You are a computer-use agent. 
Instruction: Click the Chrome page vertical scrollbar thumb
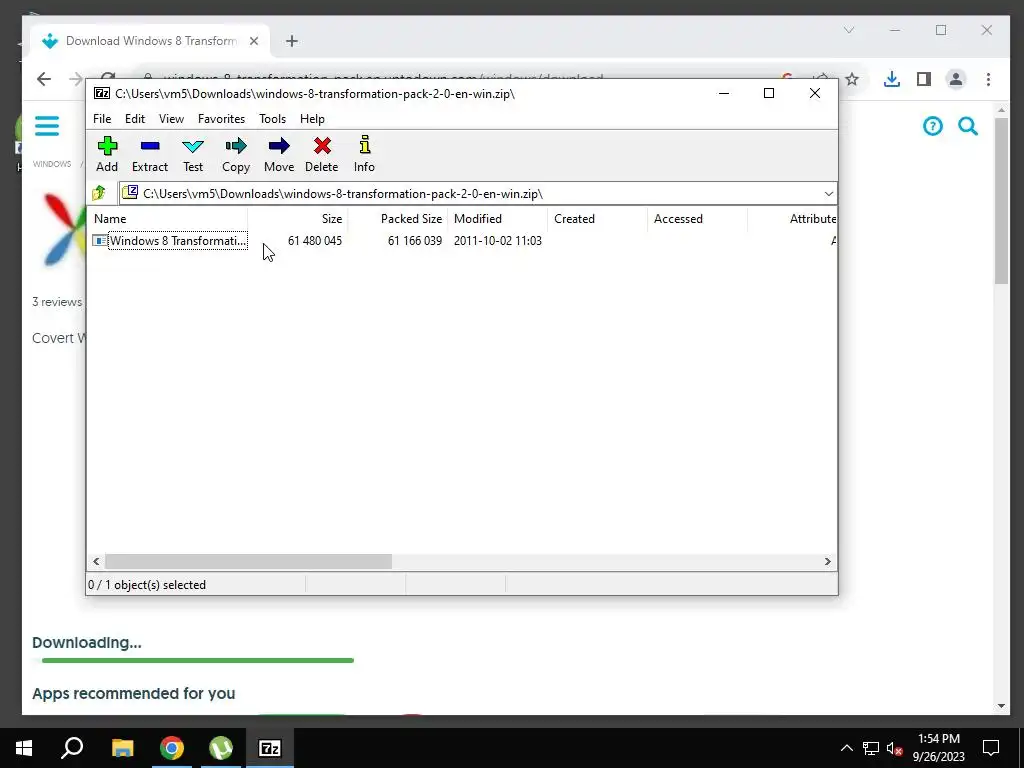click(1002, 201)
